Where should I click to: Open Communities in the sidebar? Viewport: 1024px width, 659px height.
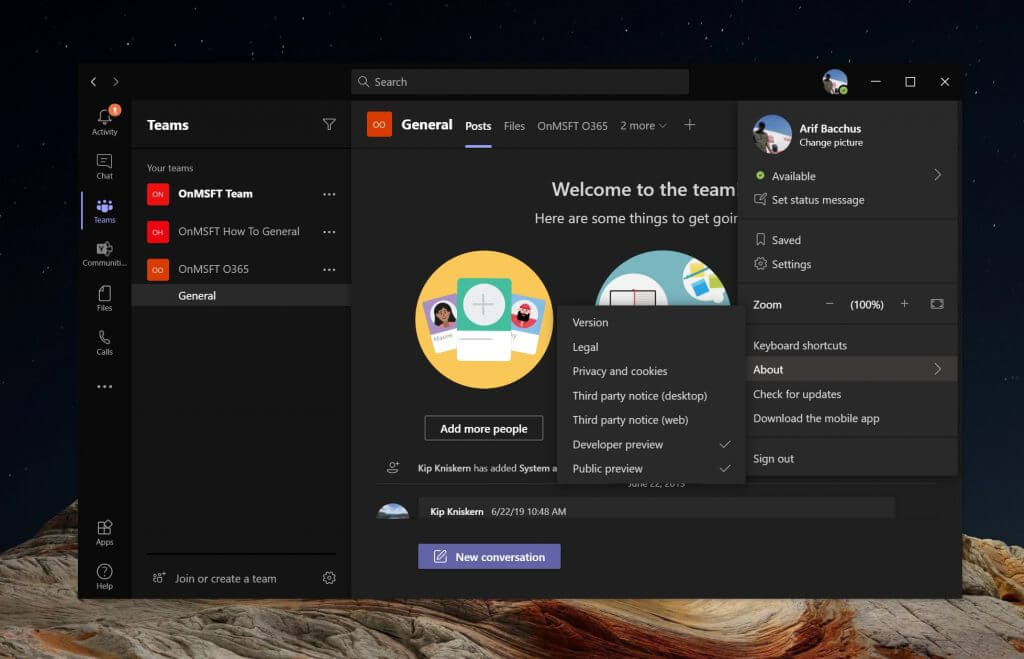[104, 254]
